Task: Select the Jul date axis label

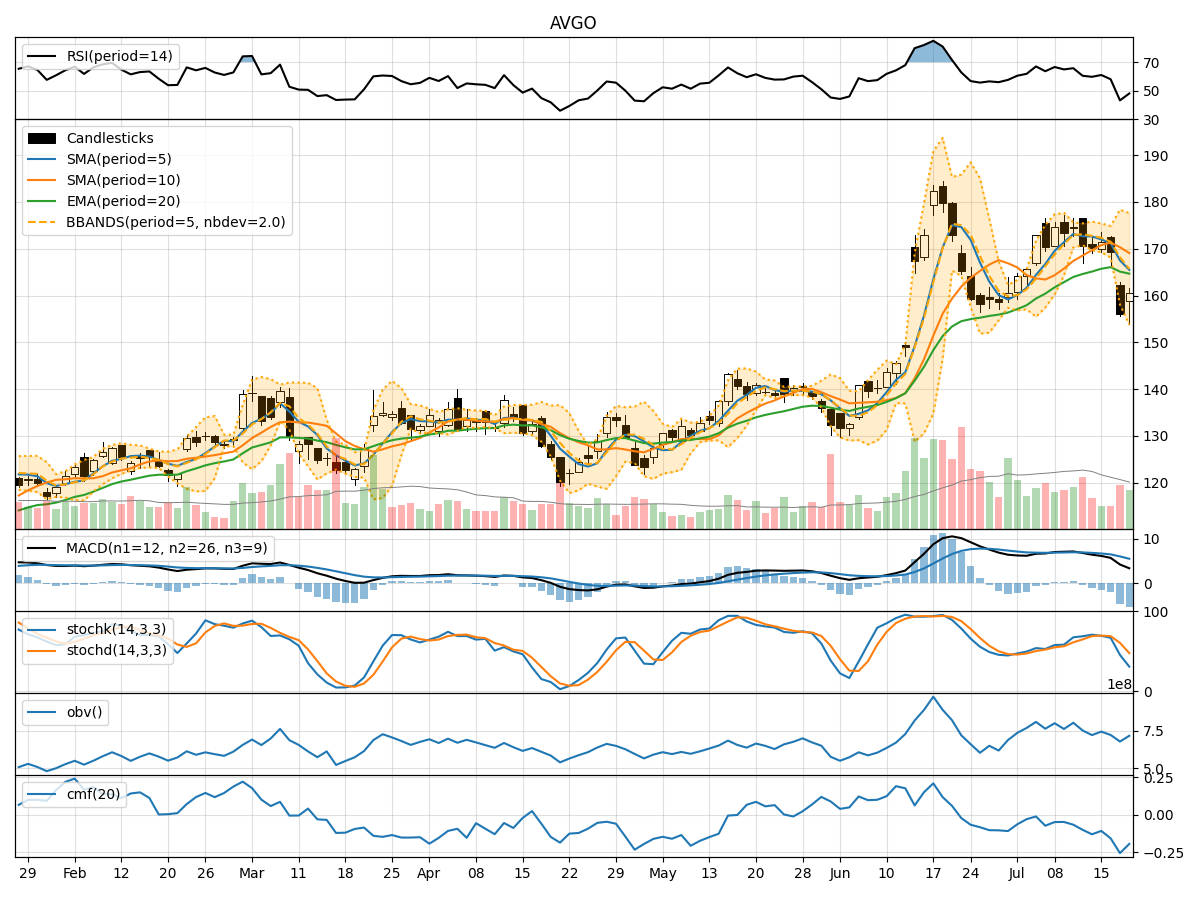Action: [1016, 872]
